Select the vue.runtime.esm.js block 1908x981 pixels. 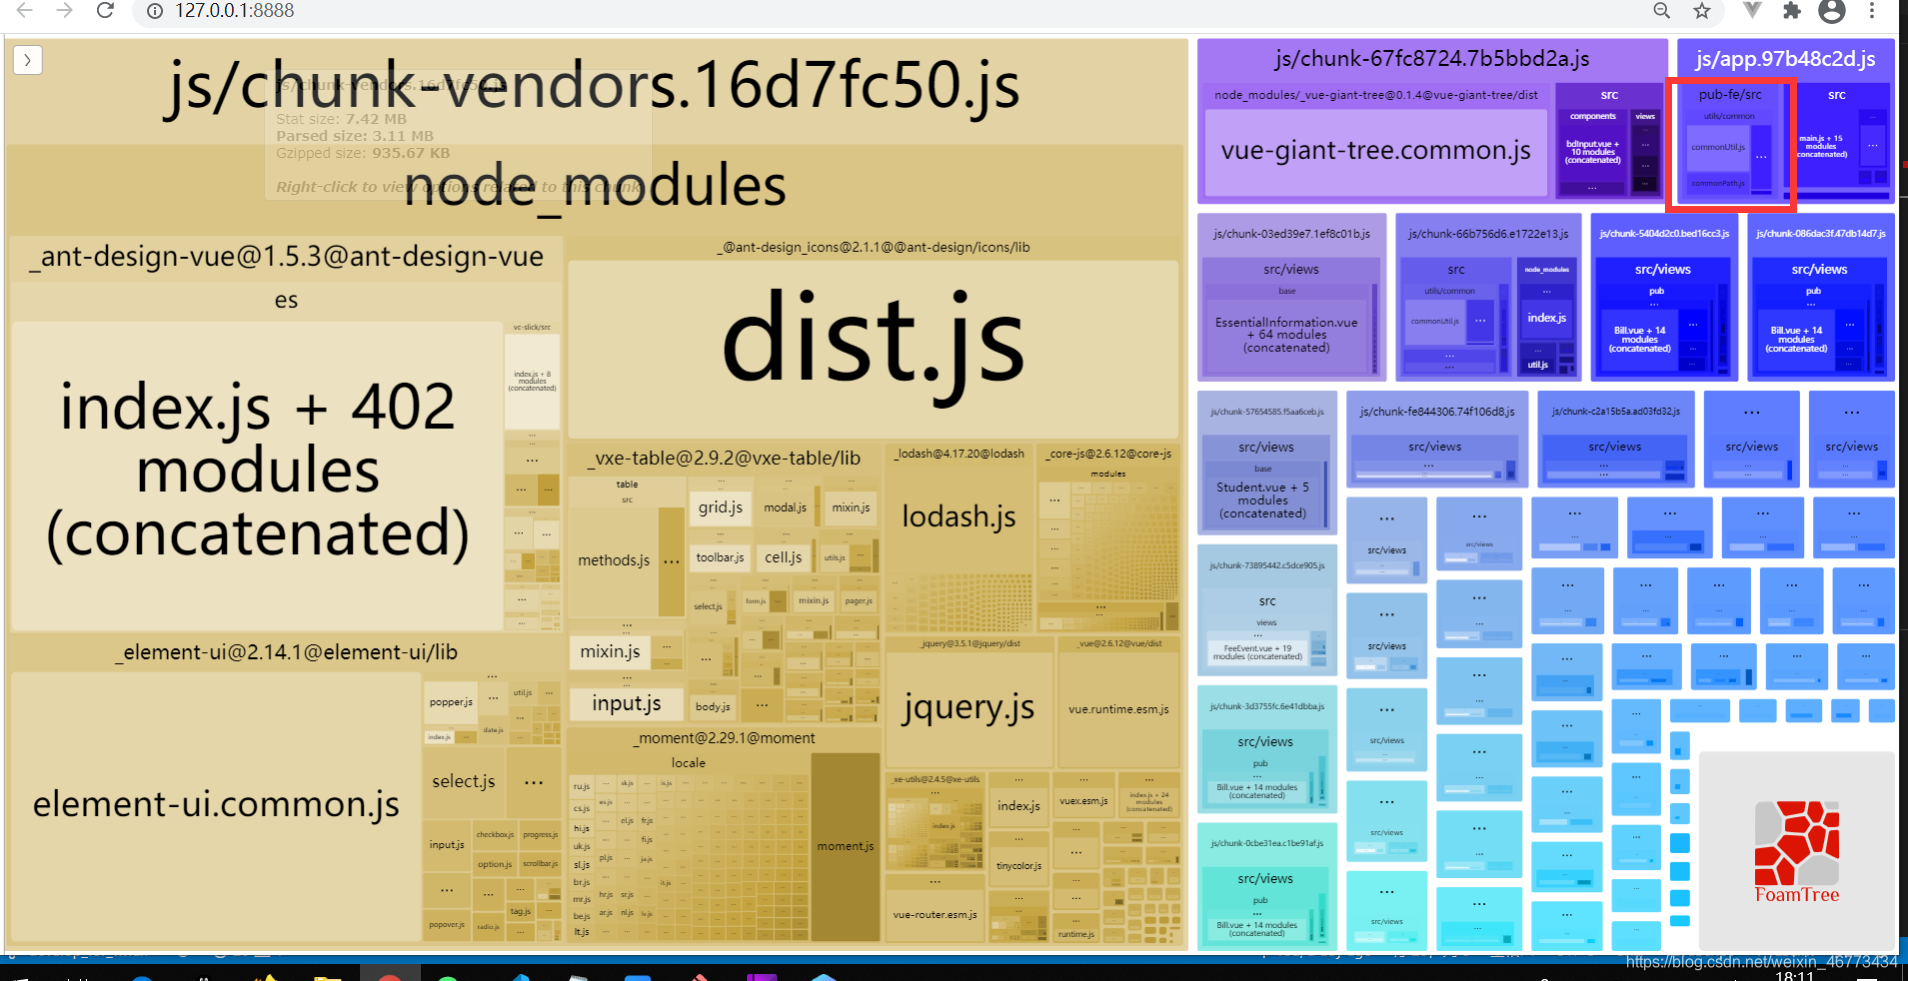[x=1118, y=709]
